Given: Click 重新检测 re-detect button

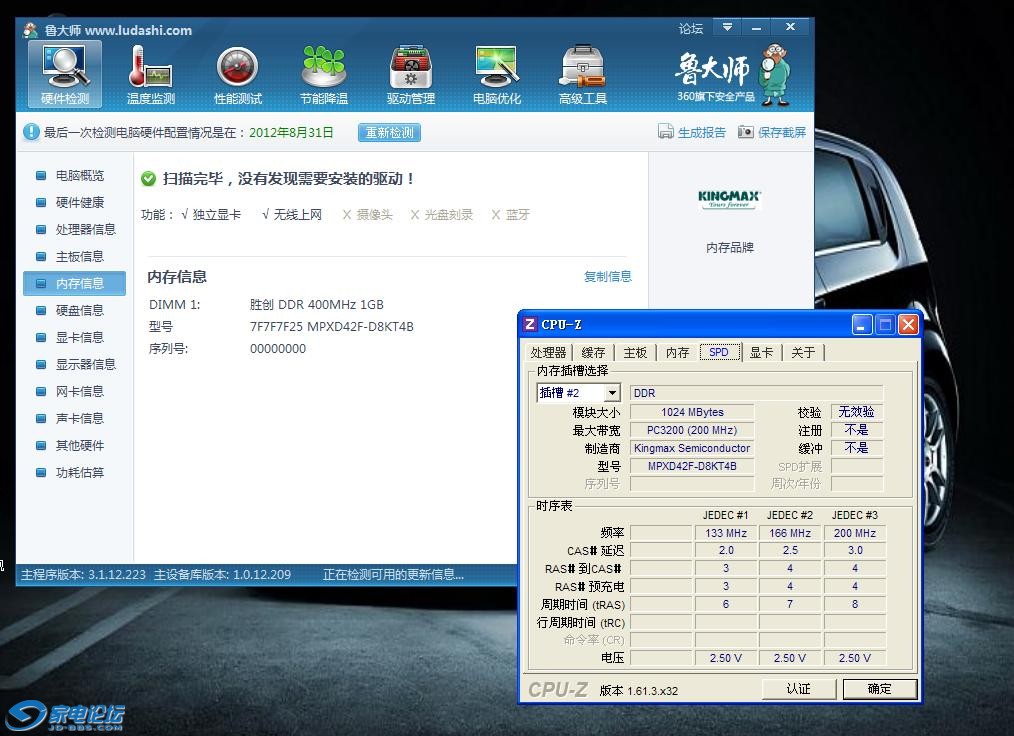Looking at the screenshot, I should click(389, 133).
